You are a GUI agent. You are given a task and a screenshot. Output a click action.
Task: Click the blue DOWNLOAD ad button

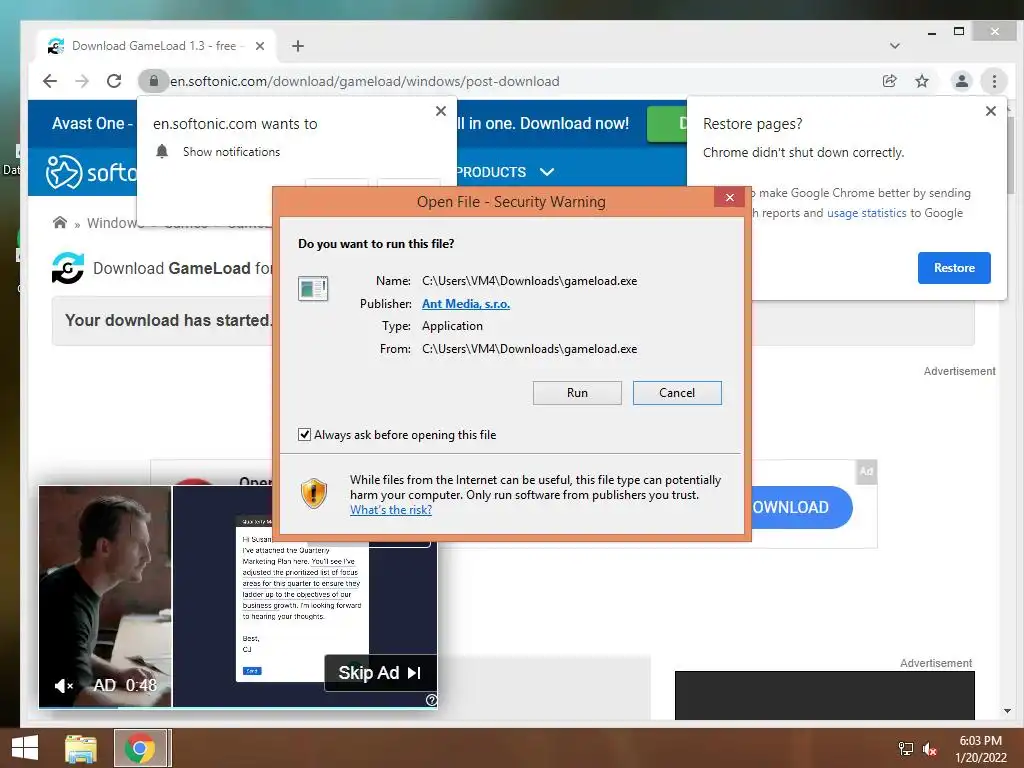802,507
